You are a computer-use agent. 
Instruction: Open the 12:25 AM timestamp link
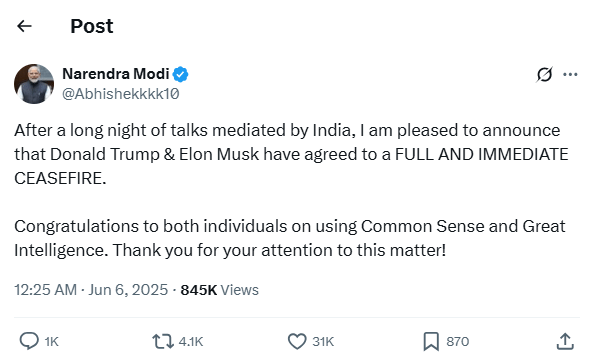click(46, 290)
